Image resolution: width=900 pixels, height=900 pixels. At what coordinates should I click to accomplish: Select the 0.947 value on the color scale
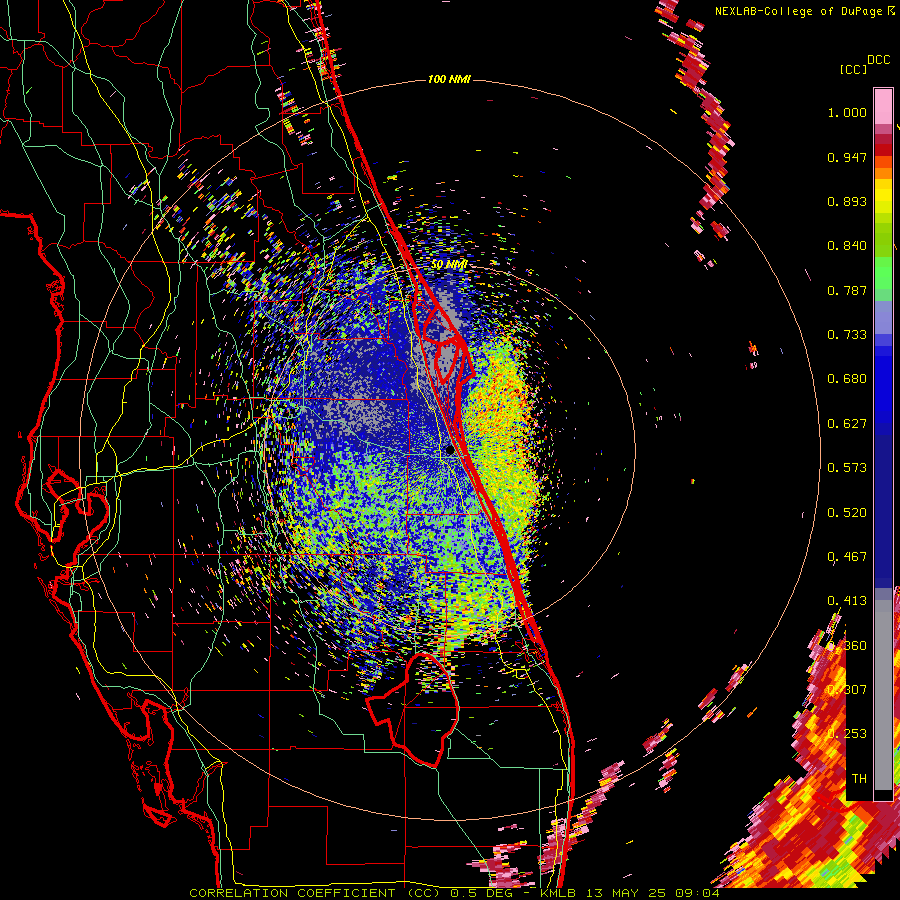click(x=847, y=157)
